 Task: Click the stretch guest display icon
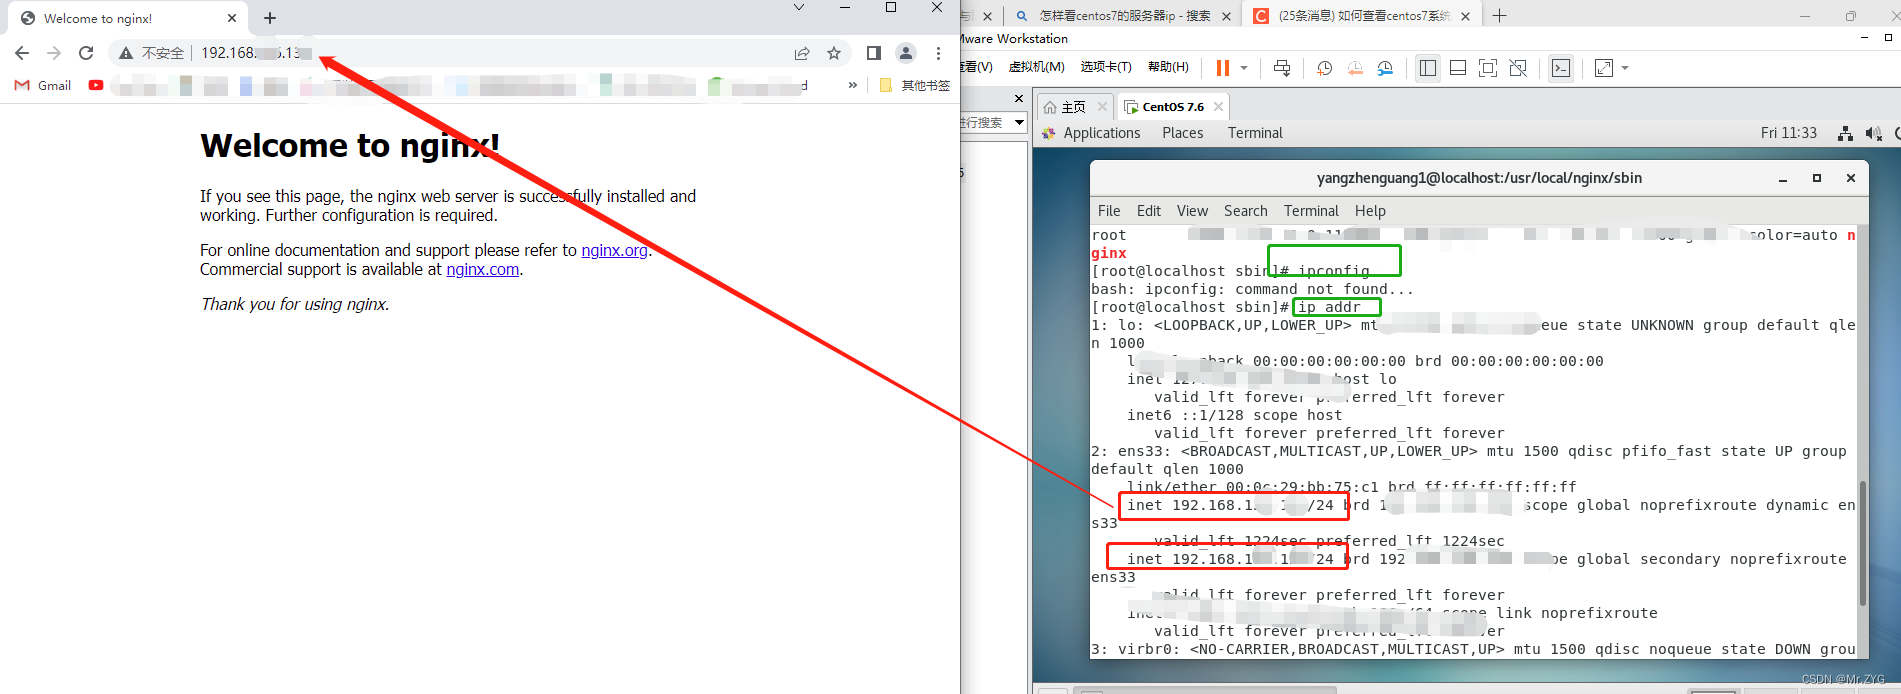pos(1604,68)
